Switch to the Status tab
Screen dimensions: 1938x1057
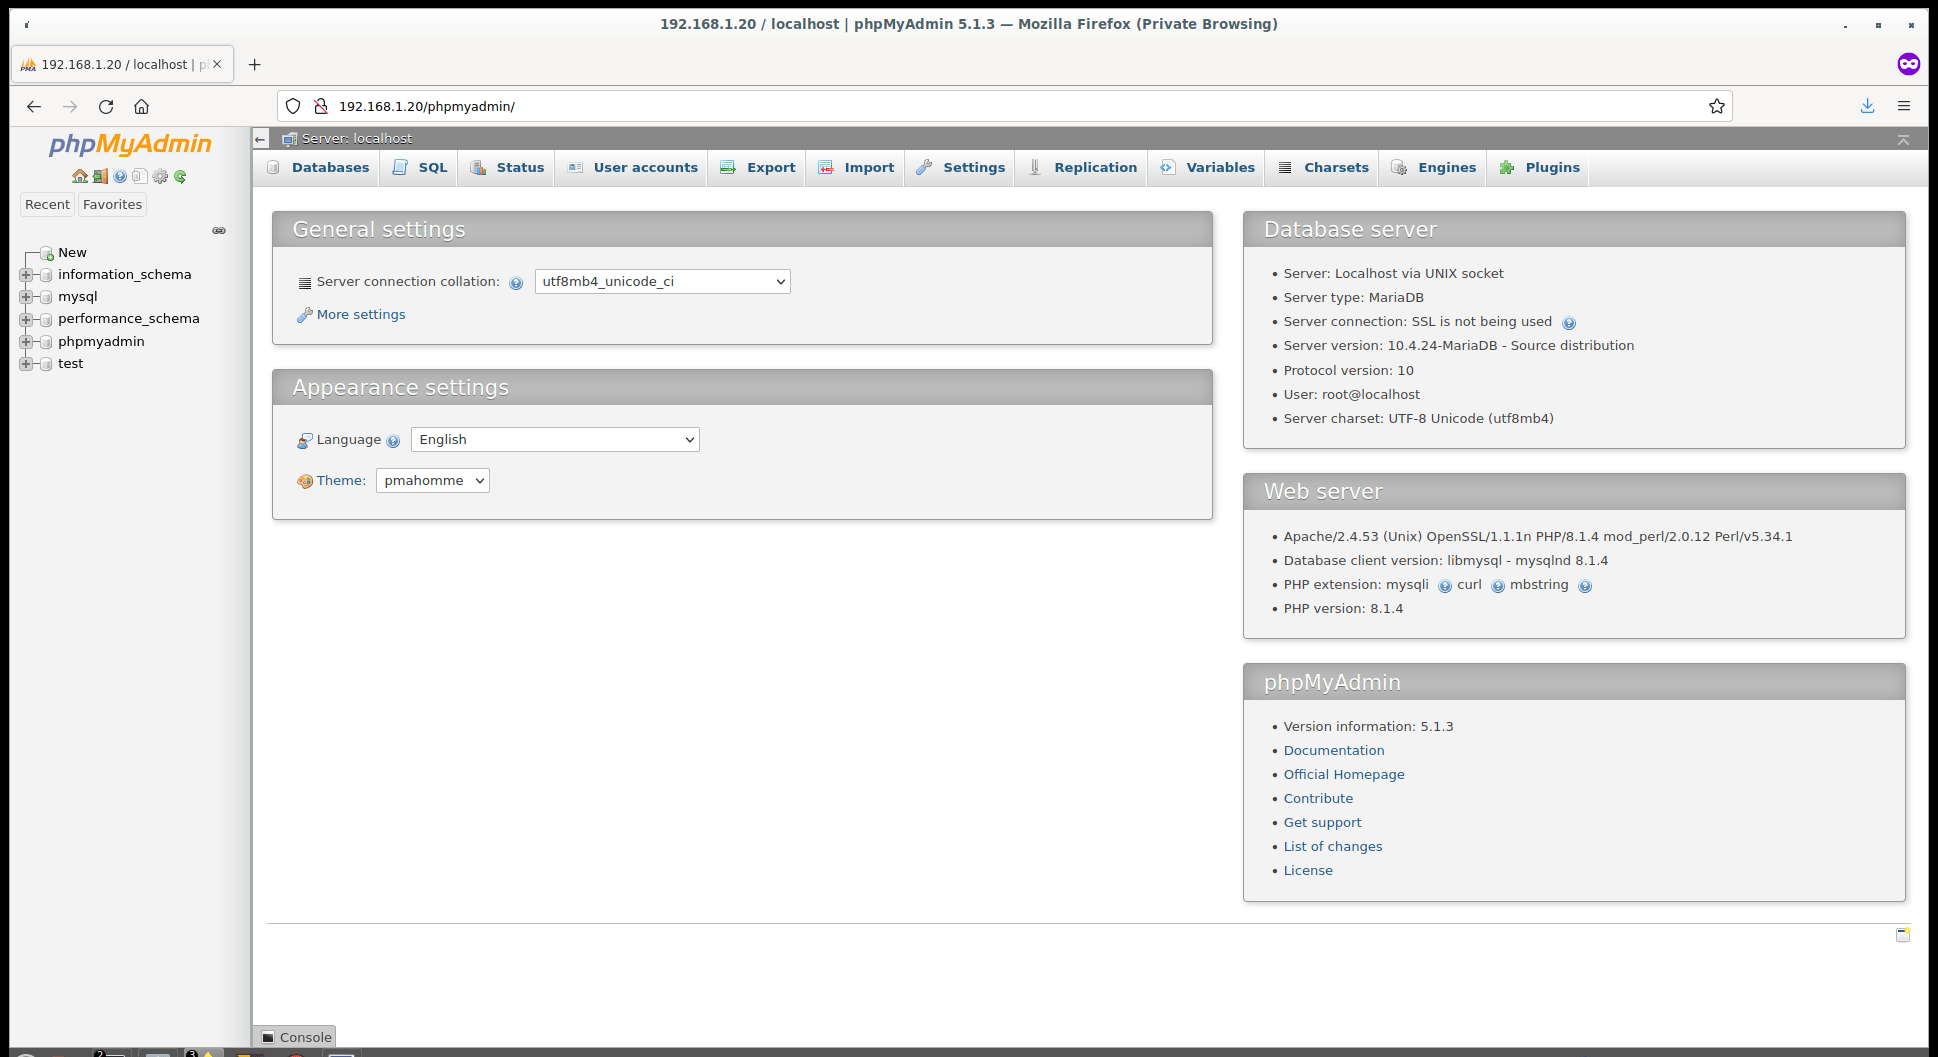[507, 168]
